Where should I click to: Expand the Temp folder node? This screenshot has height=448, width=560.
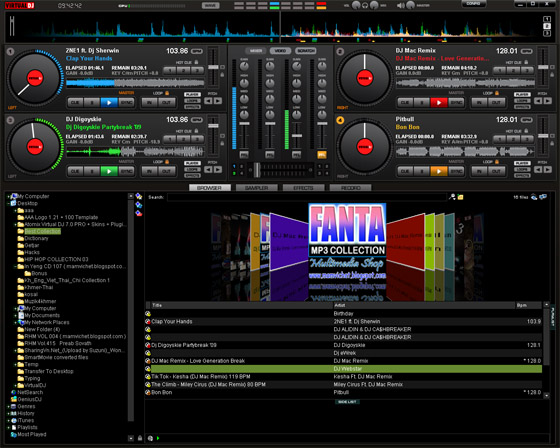(15, 364)
